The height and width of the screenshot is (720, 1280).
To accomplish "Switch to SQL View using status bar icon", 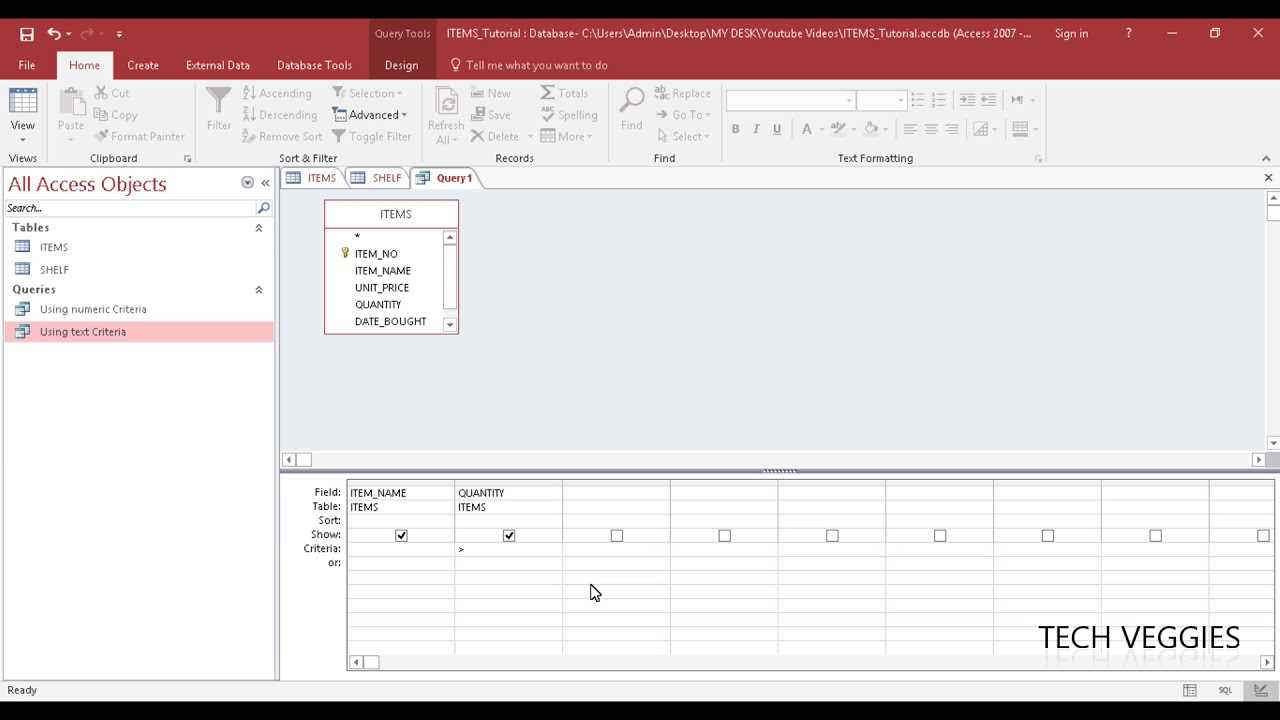I will pos(1225,690).
